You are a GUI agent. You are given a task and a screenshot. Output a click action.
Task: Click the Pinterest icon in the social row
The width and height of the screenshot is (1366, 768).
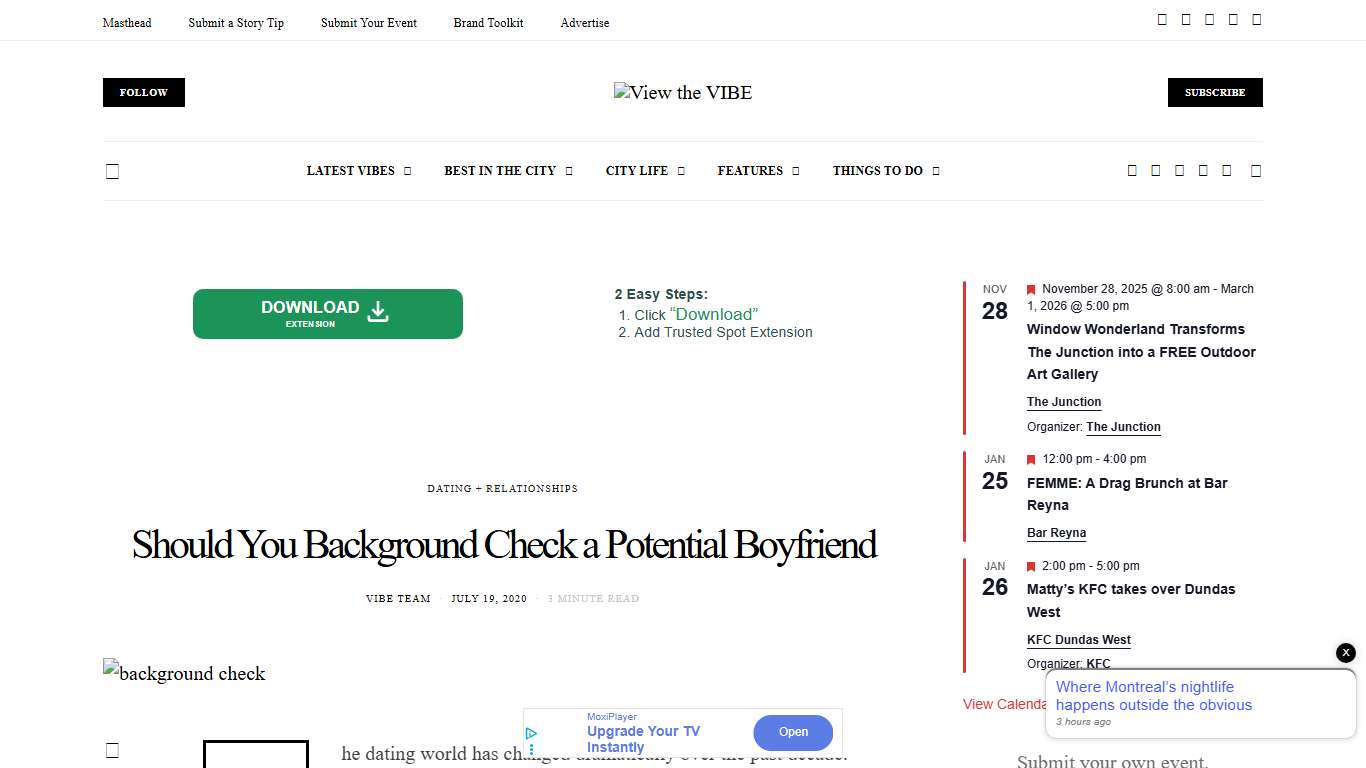click(1203, 170)
